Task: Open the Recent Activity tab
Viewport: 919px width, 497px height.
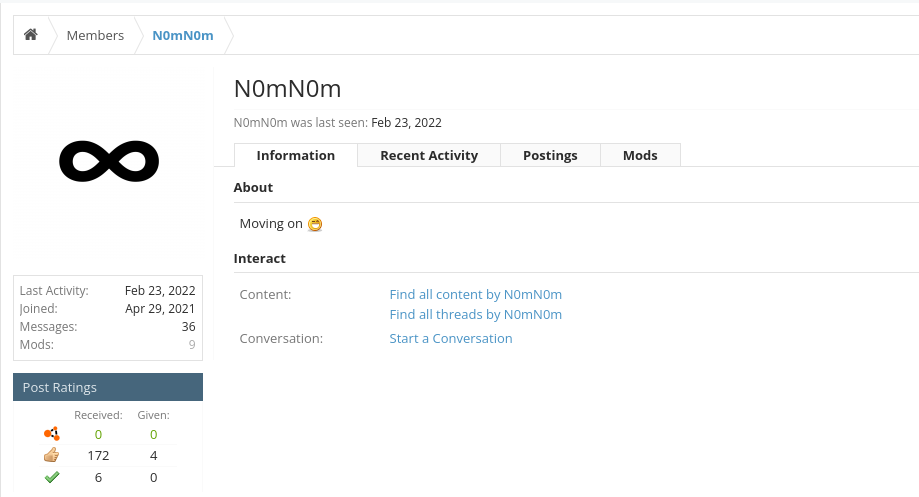Action: [429, 155]
